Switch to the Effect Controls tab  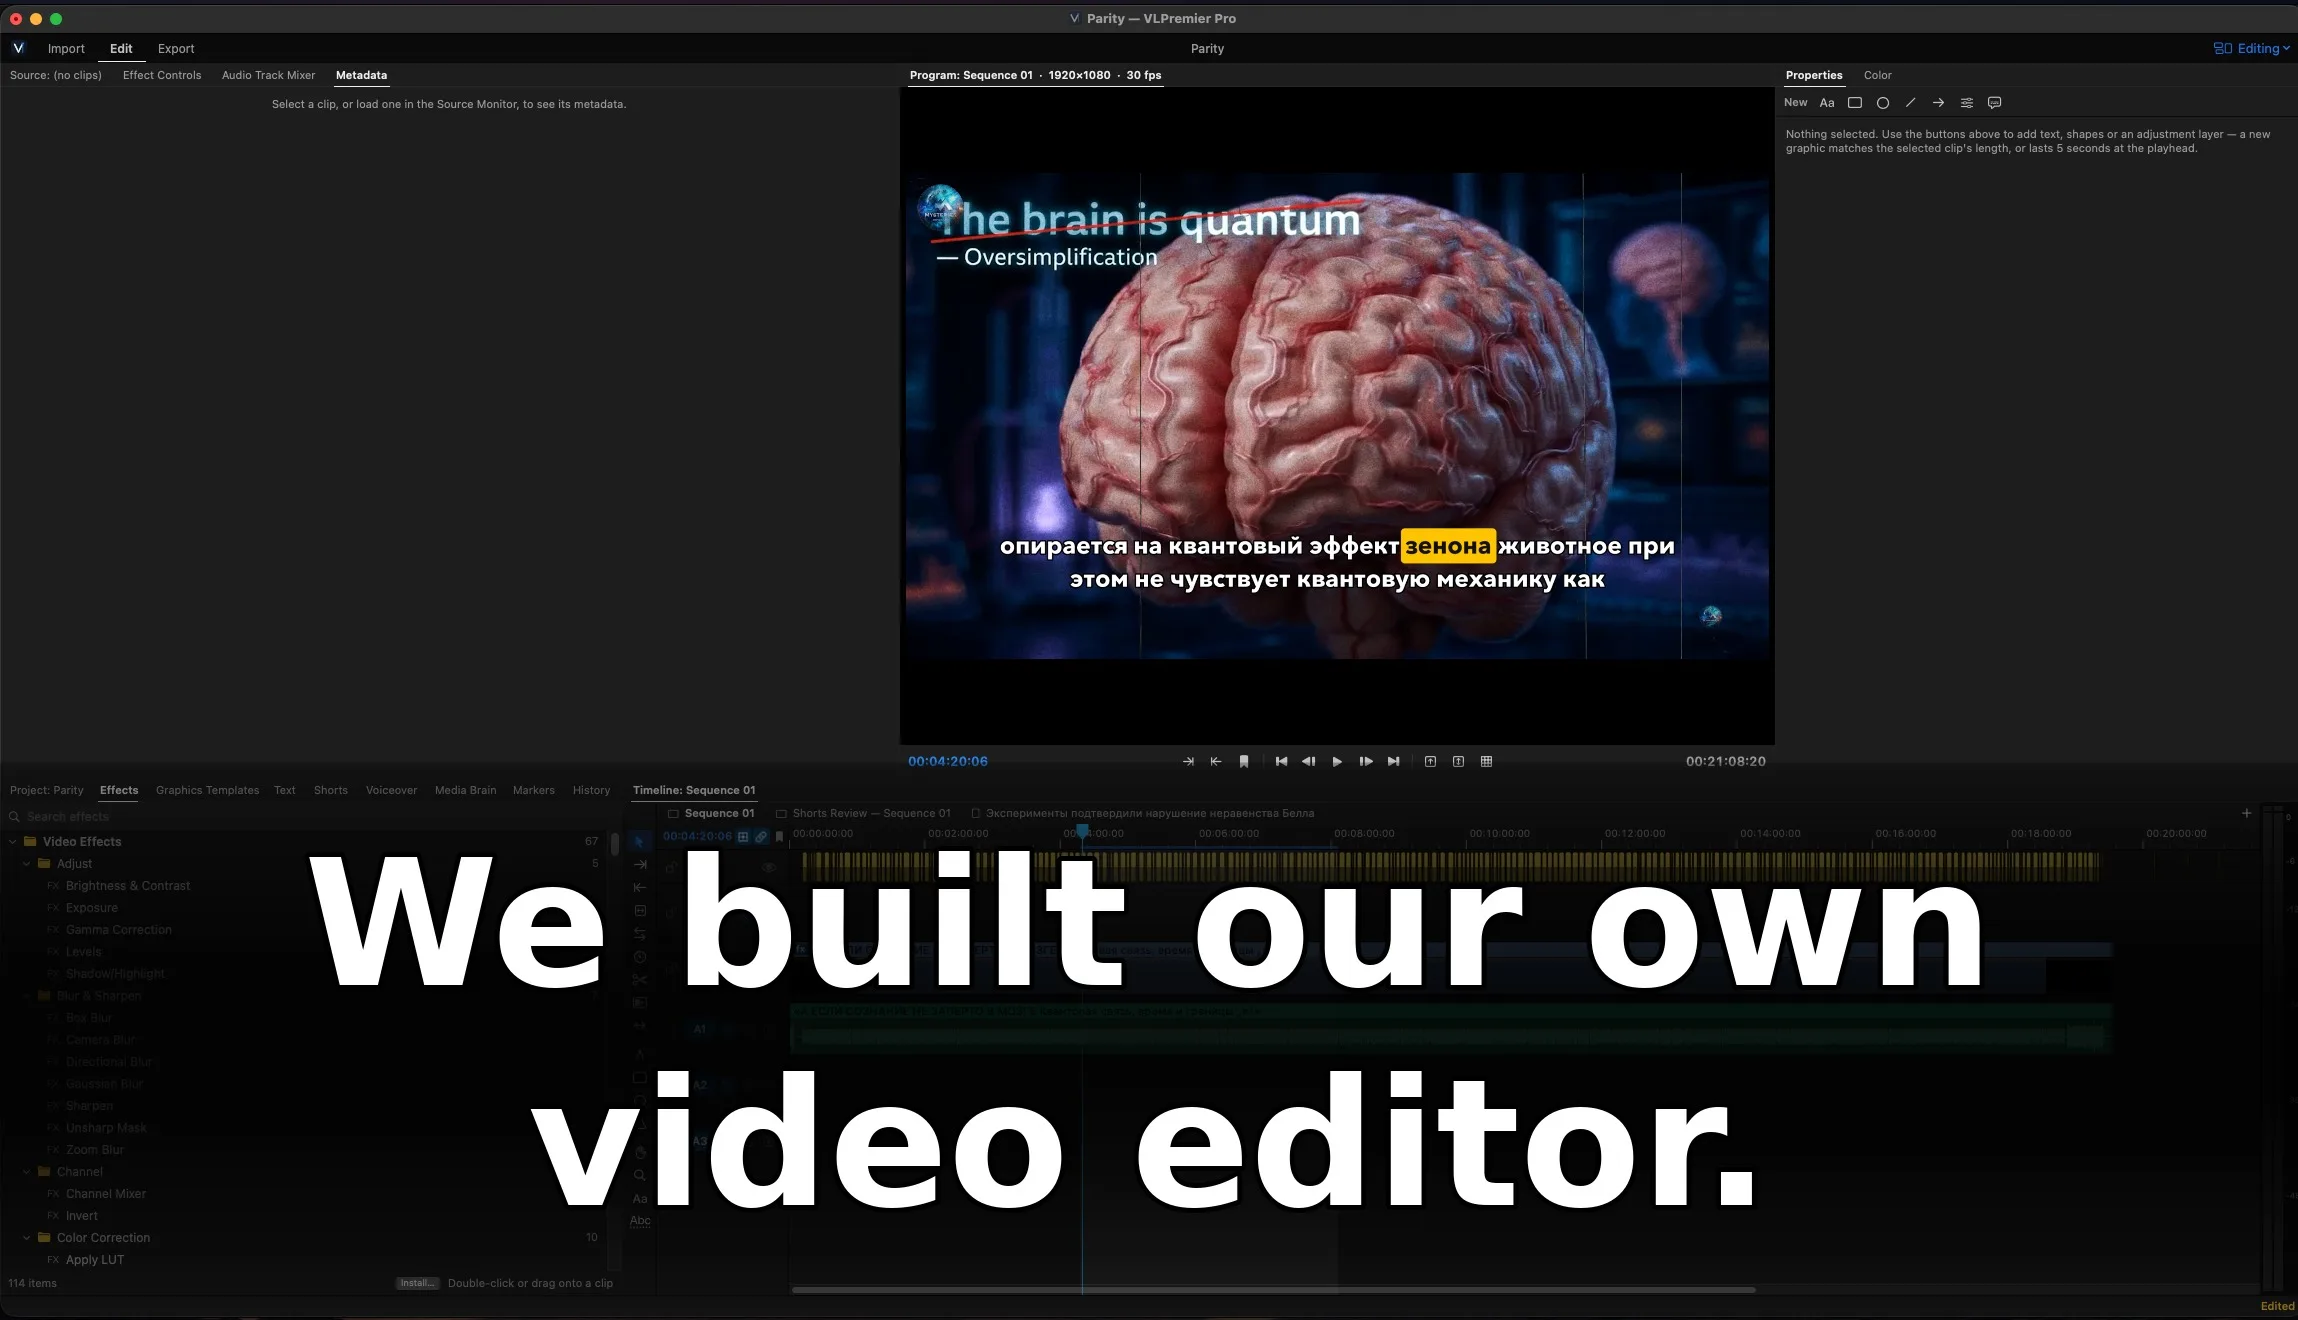[x=162, y=75]
